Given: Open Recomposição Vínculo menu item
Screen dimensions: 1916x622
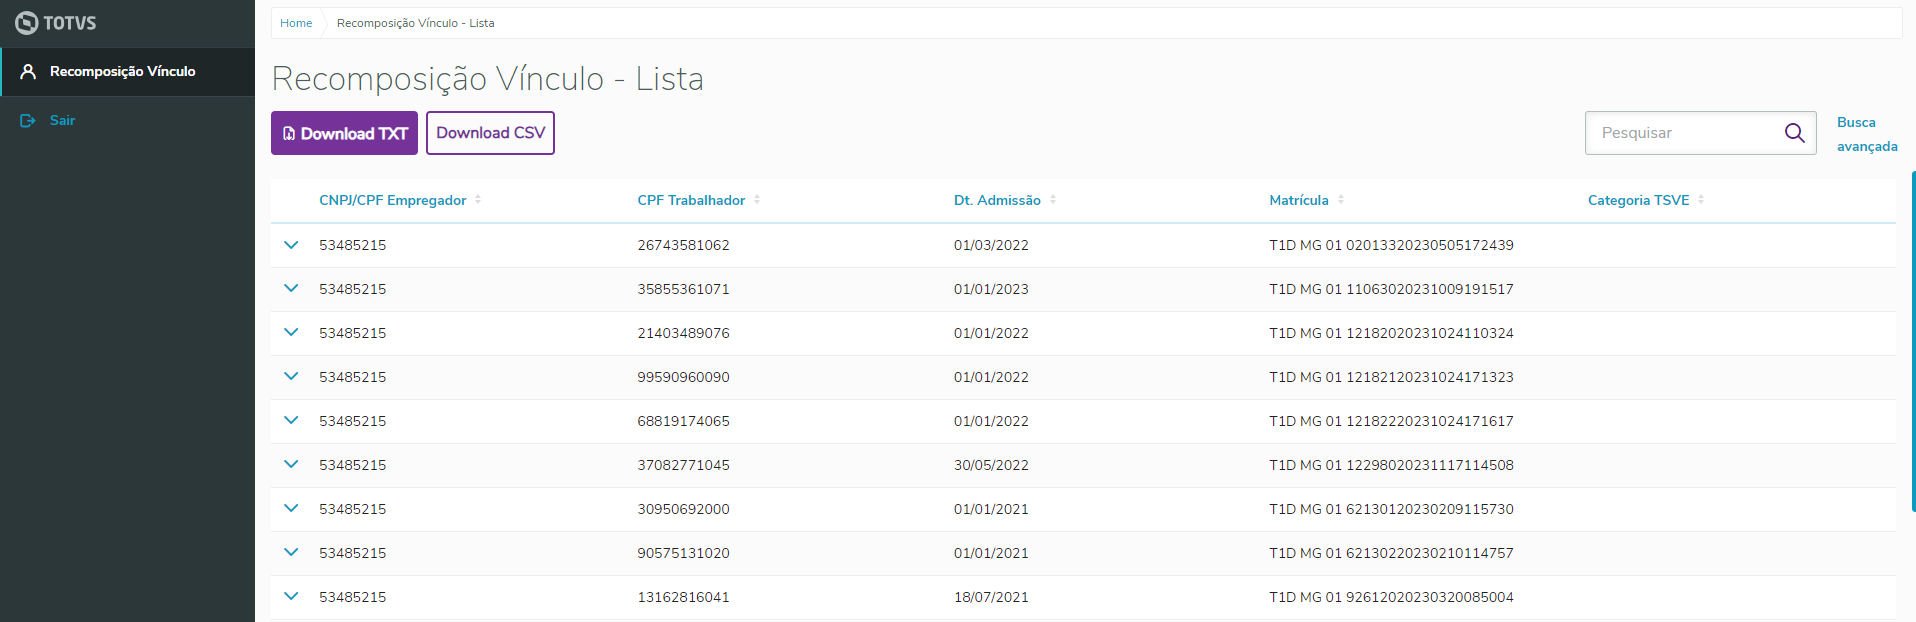Looking at the screenshot, I should pyautogui.click(x=128, y=72).
